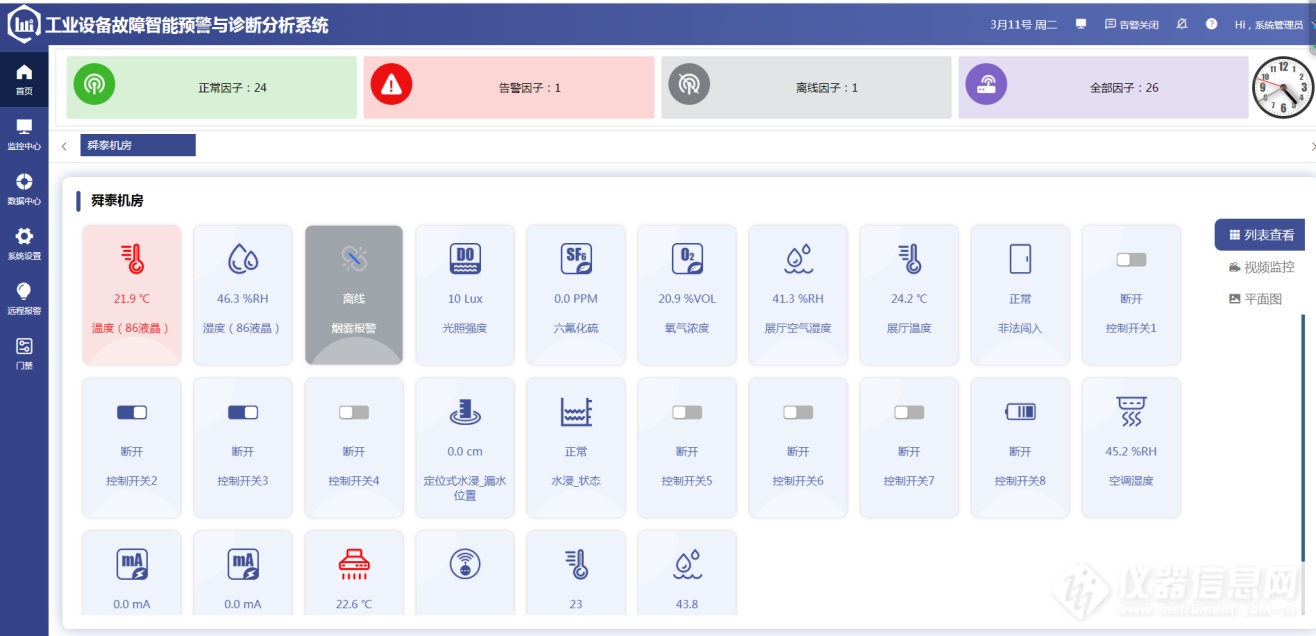This screenshot has width=1316, height=636.
Task: Click the help question mark icon
Action: click(x=1211, y=25)
